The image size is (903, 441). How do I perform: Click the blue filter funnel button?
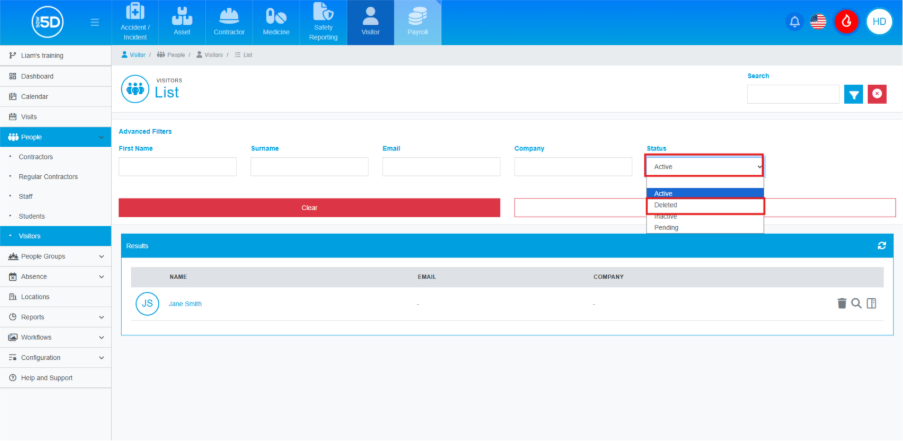[853, 94]
